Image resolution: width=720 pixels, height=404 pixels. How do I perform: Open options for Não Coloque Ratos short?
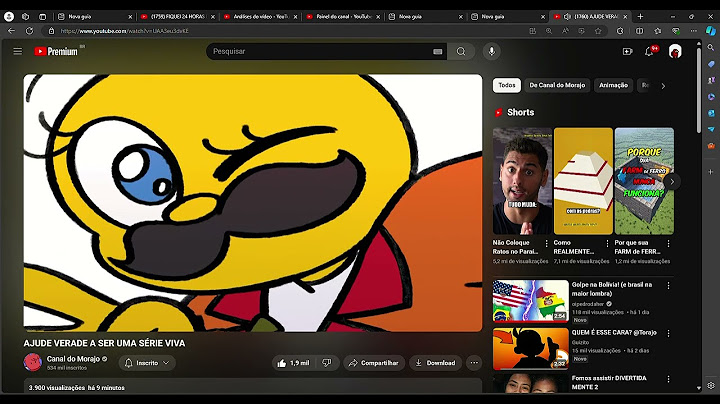[x=546, y=243]
